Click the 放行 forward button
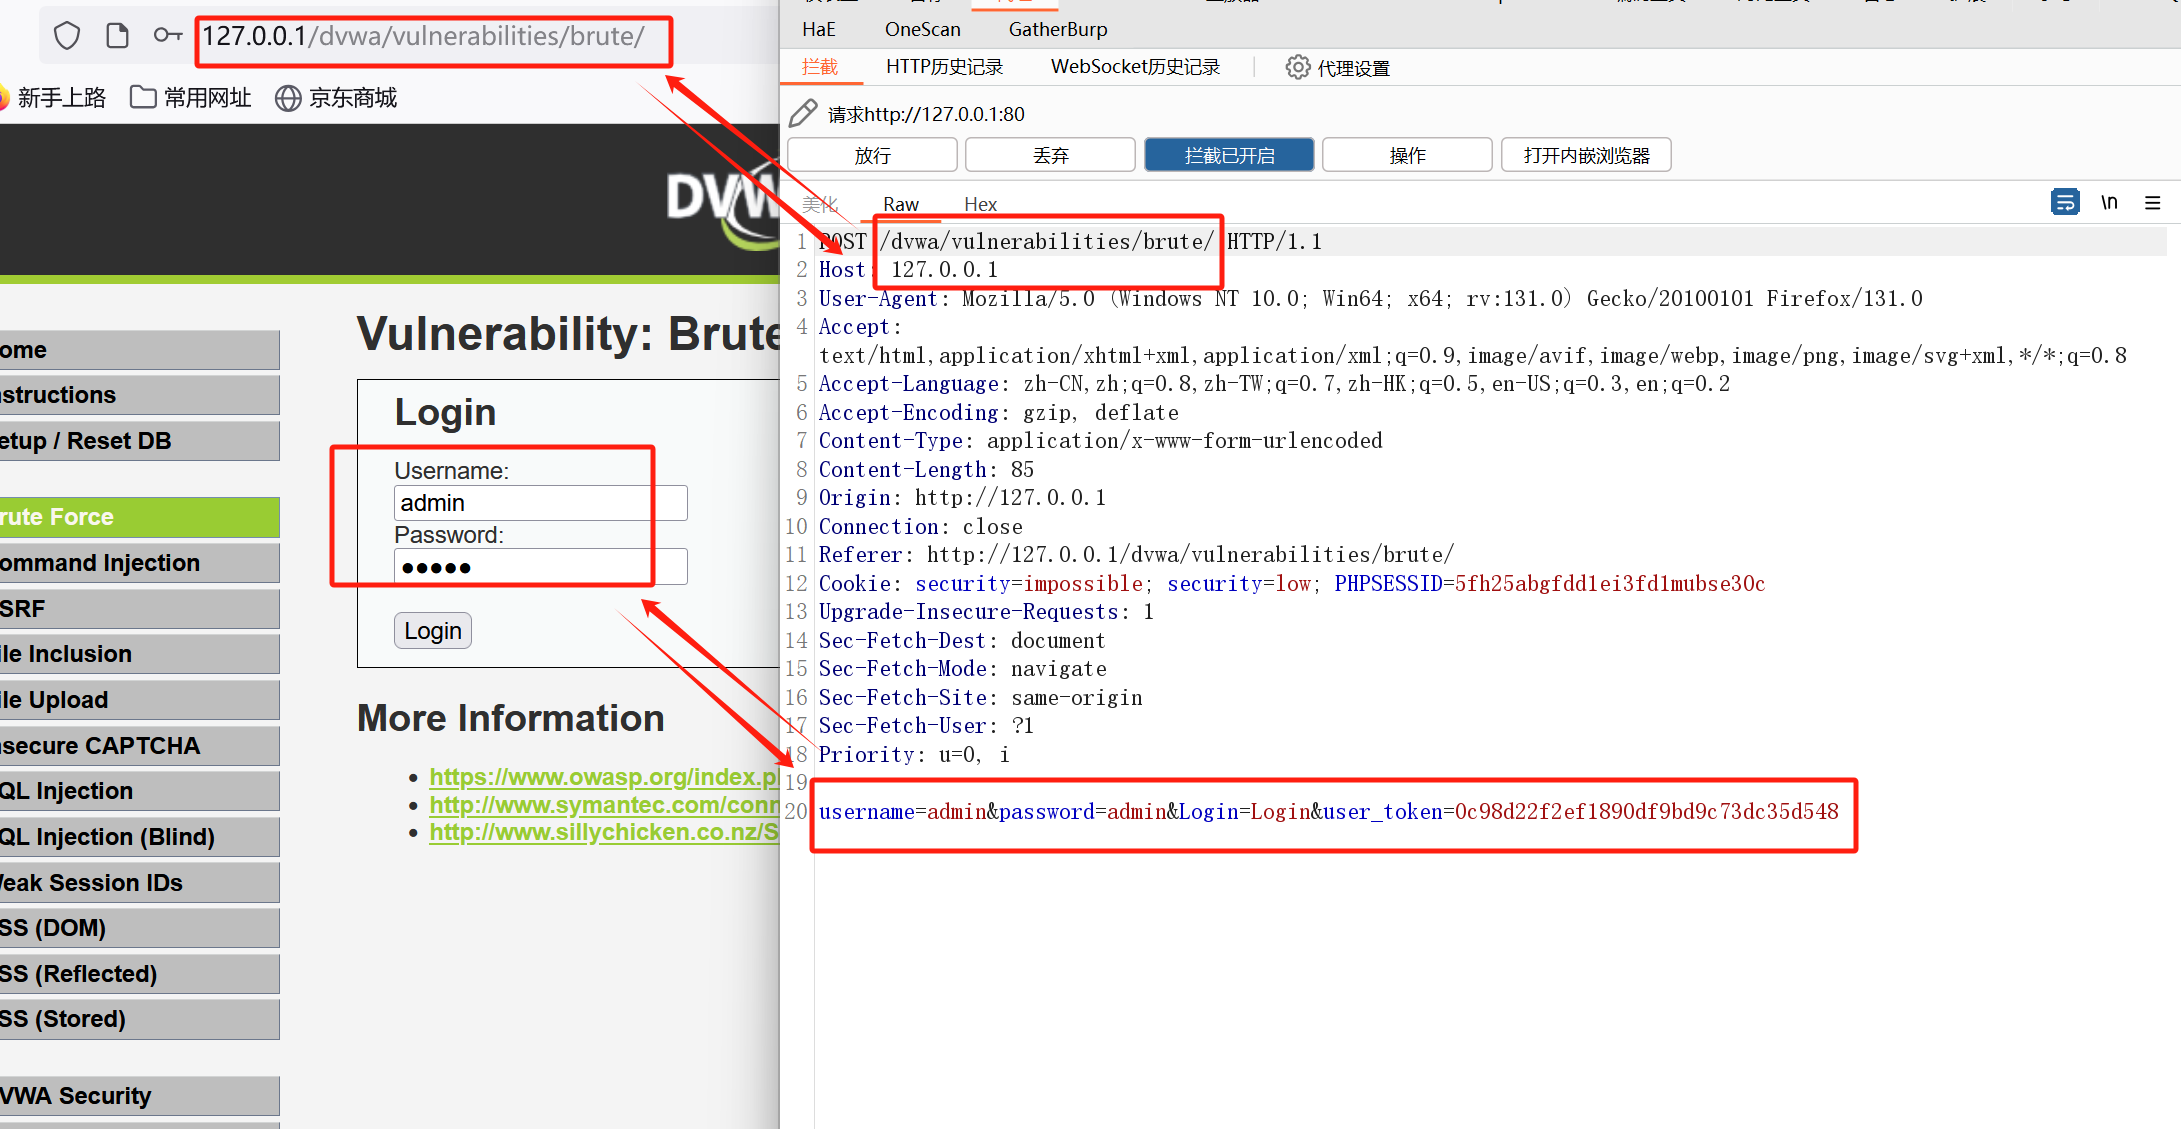Viewport: 2181px width, 1129px height. [872, 155]
